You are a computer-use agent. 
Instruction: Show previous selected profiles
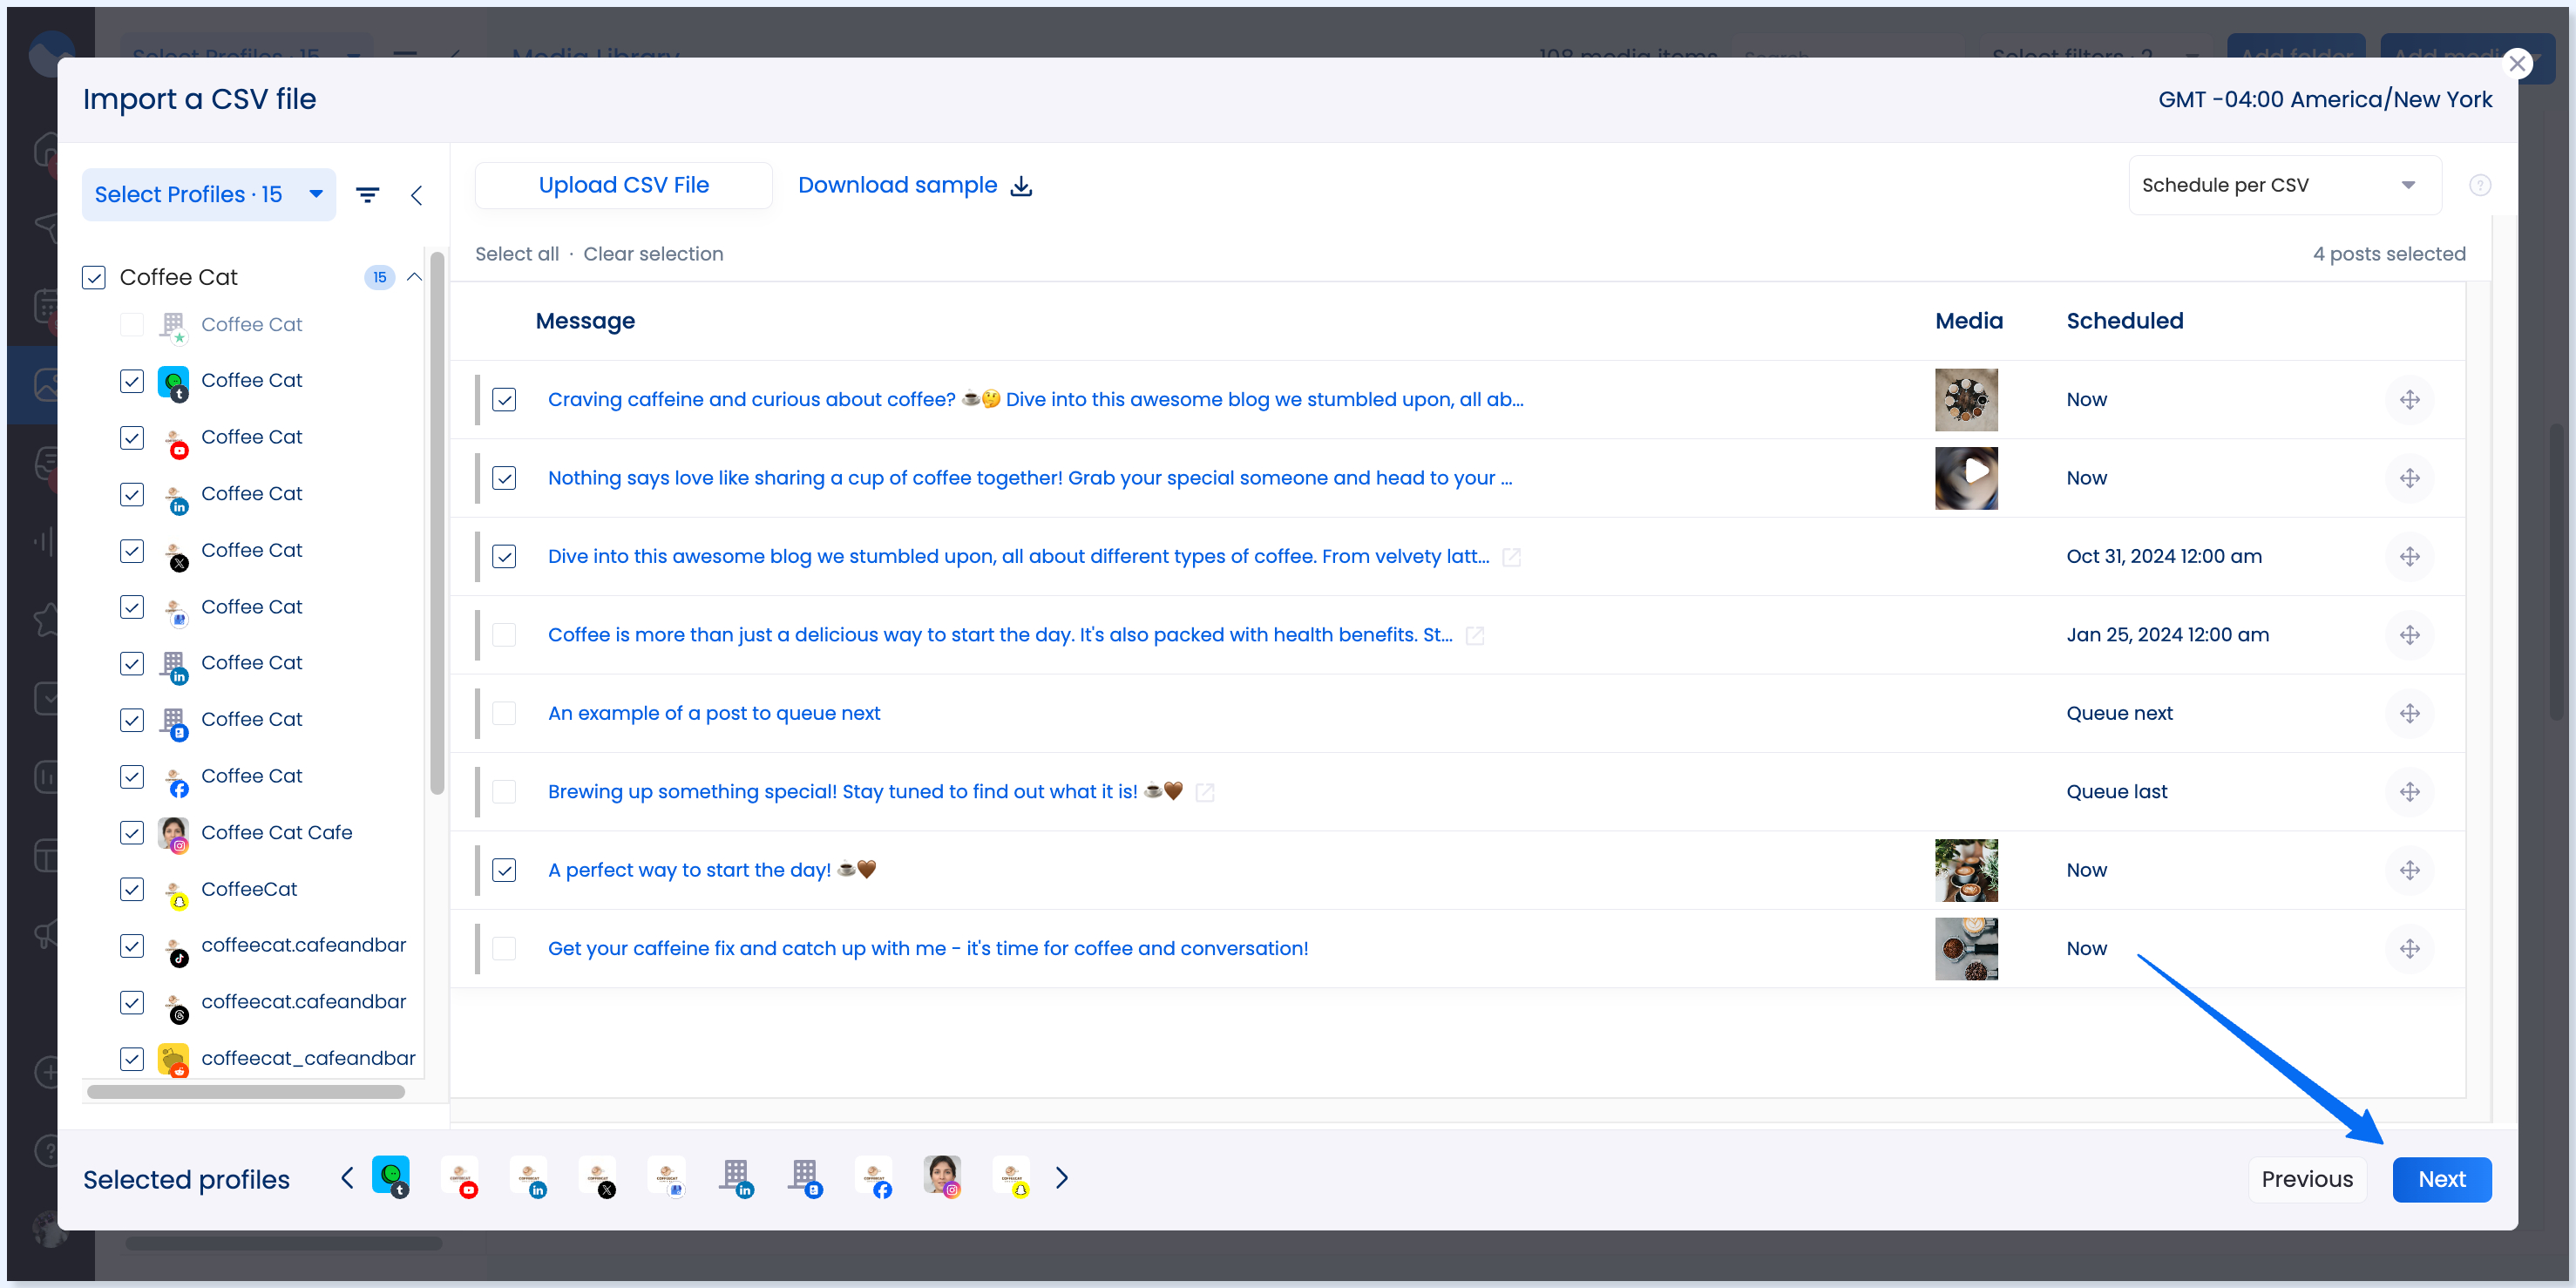pyautogui.click(x=347, y=1178)
